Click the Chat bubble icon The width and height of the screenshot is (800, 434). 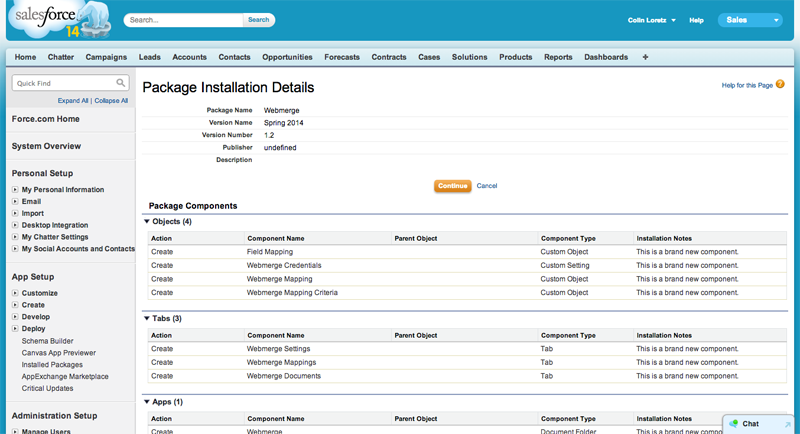(x=734, y=423)
